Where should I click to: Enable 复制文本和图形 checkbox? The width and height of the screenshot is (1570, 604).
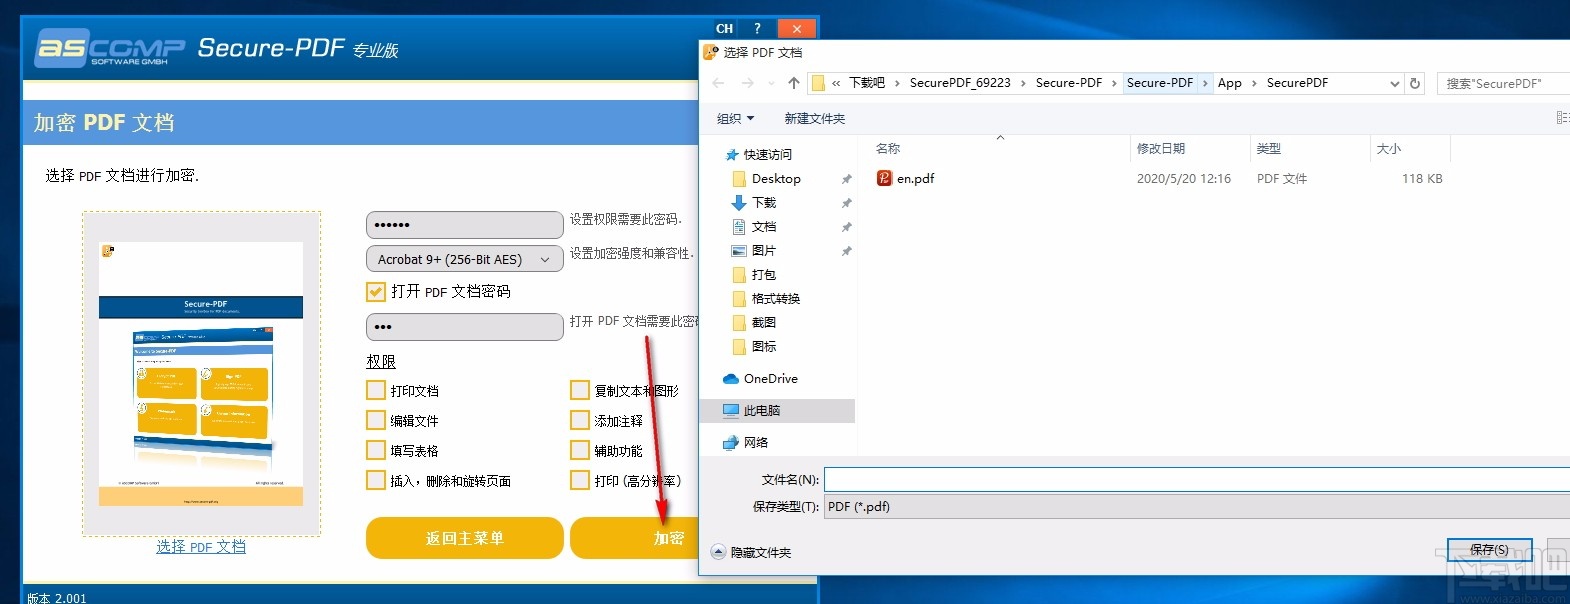580,391
